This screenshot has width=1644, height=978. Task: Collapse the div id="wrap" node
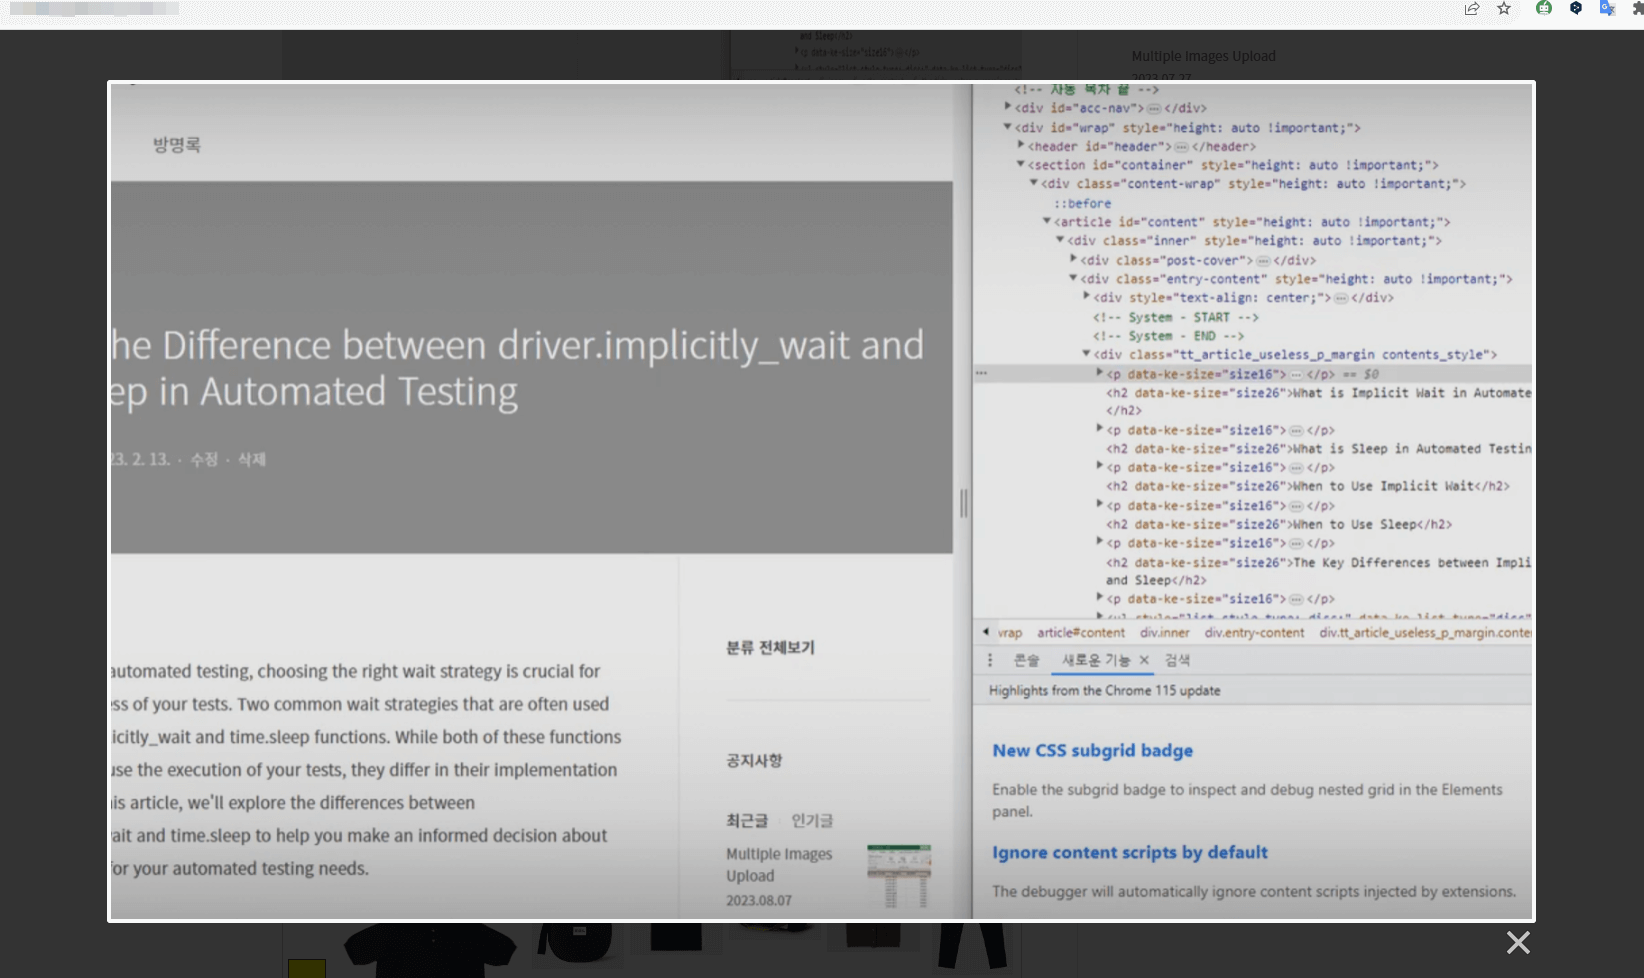[1008, 127]
